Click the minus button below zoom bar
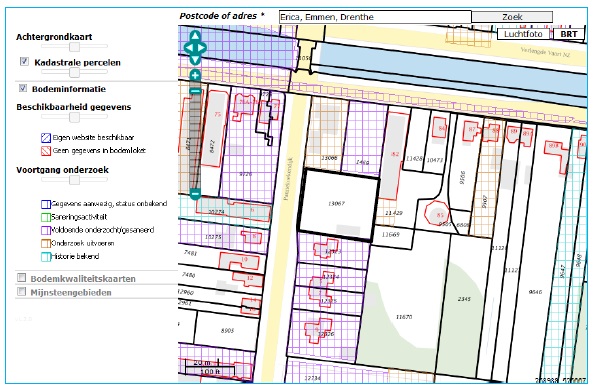Screen dimensions: 595x391 pos(195,194)
